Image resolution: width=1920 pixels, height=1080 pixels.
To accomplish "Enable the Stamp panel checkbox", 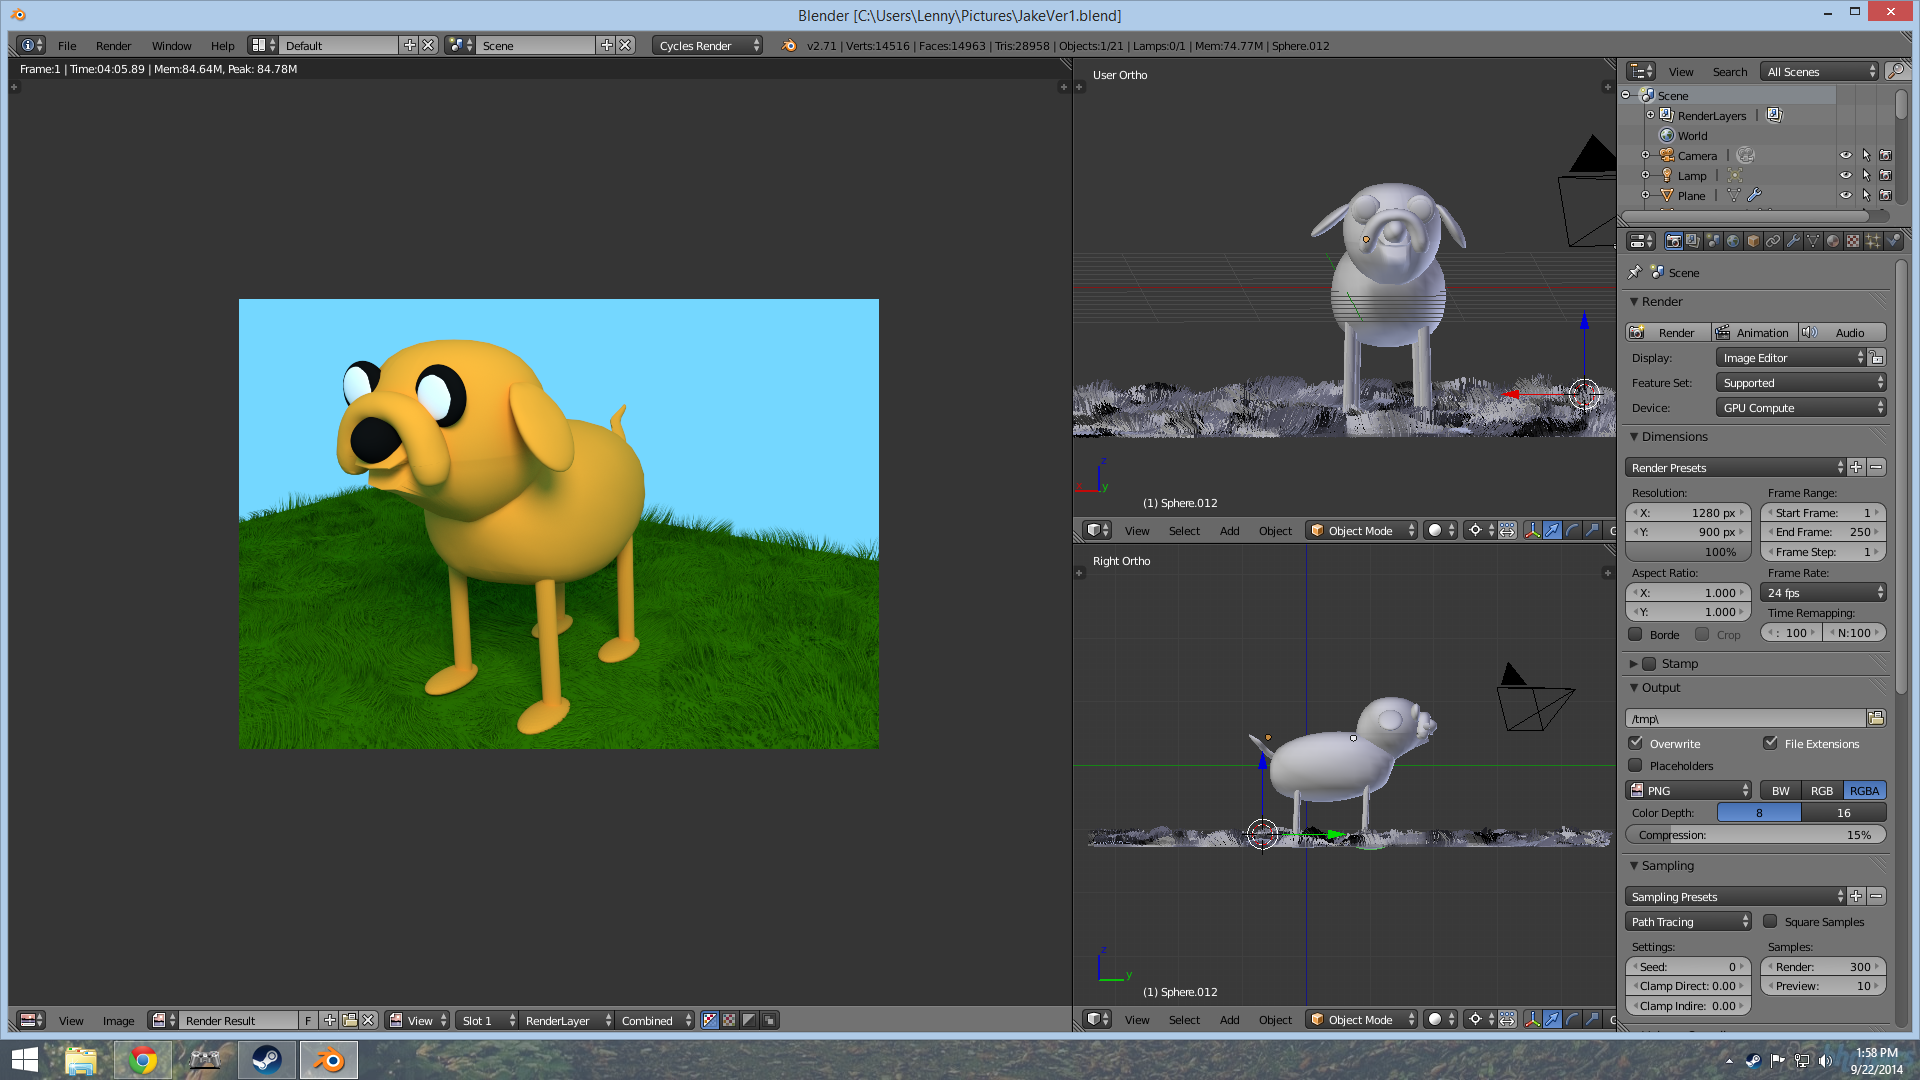I will [x=1649, y=663].
